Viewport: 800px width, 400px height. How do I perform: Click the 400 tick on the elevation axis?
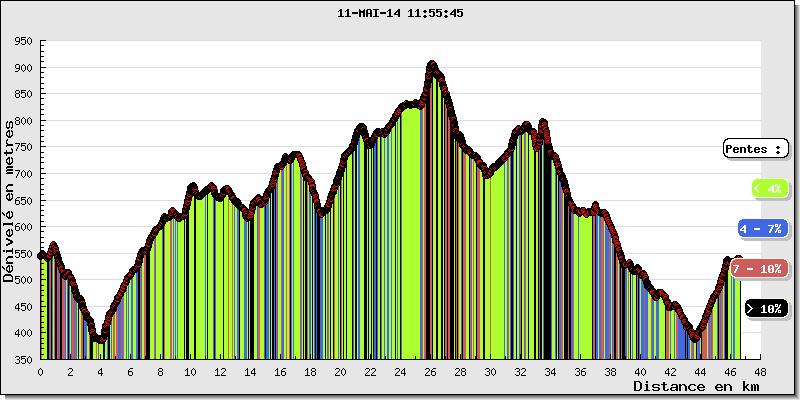(23, 333)
